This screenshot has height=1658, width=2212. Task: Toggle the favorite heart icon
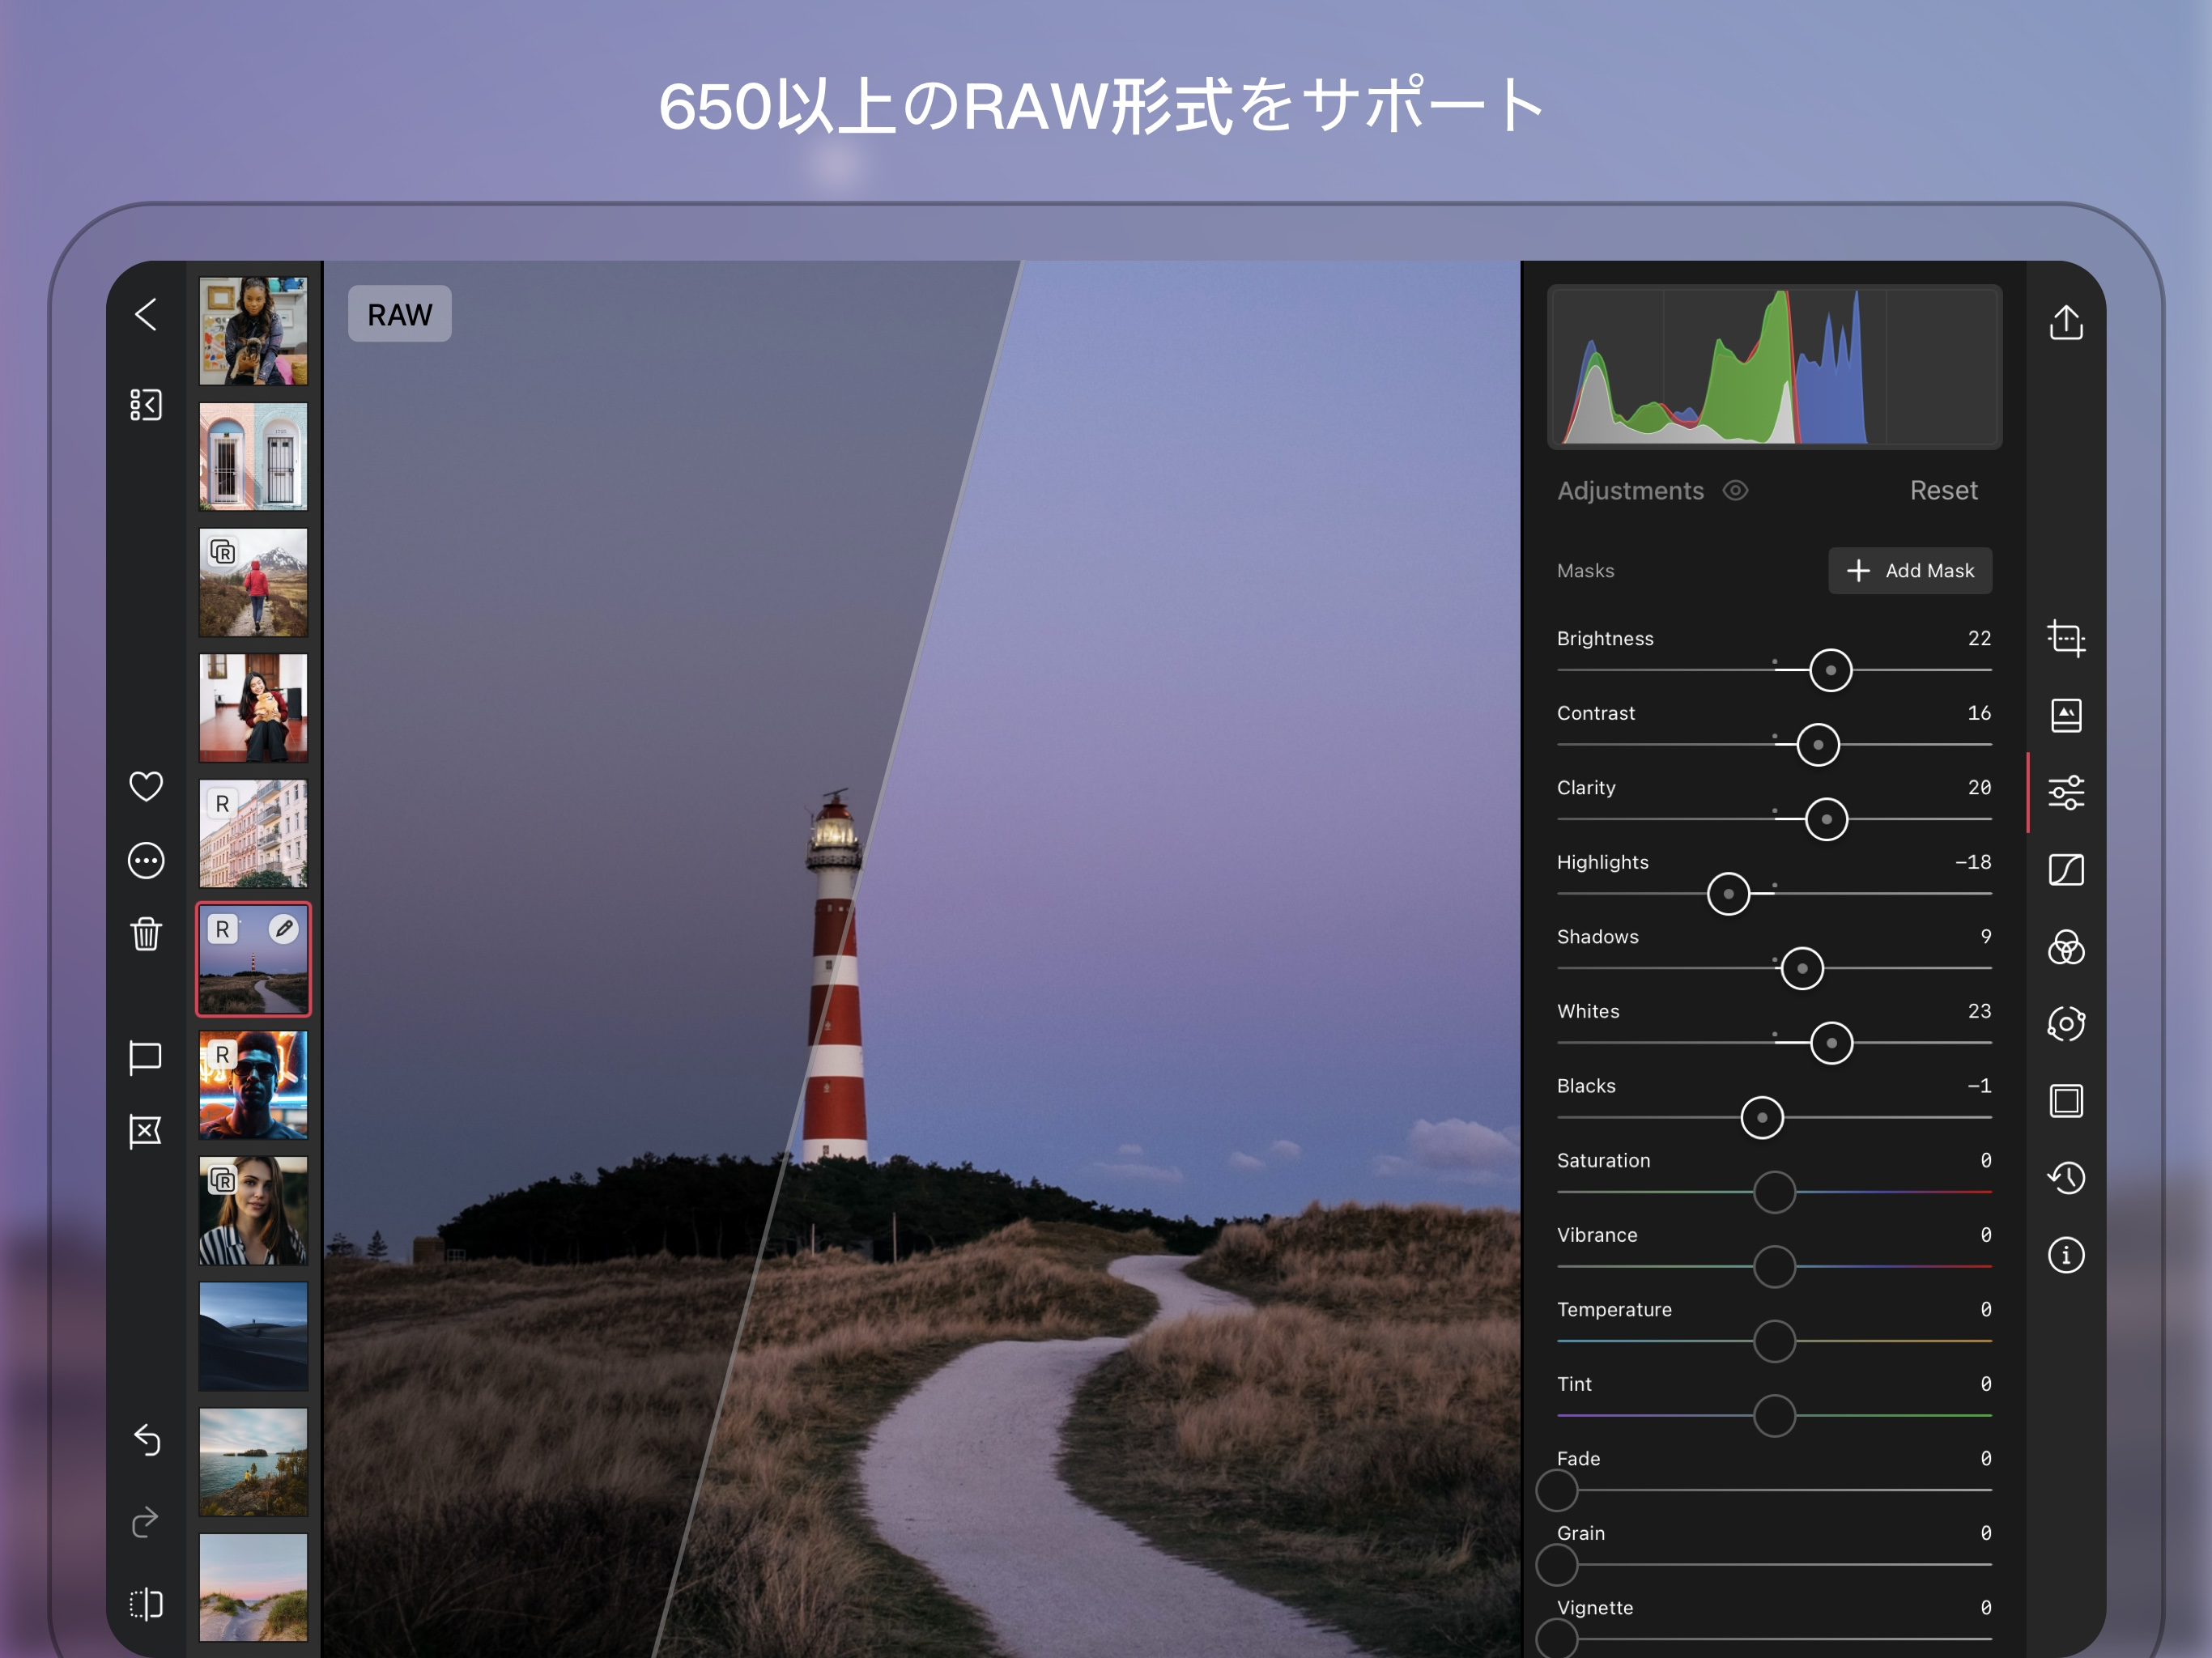coord(146,786)
